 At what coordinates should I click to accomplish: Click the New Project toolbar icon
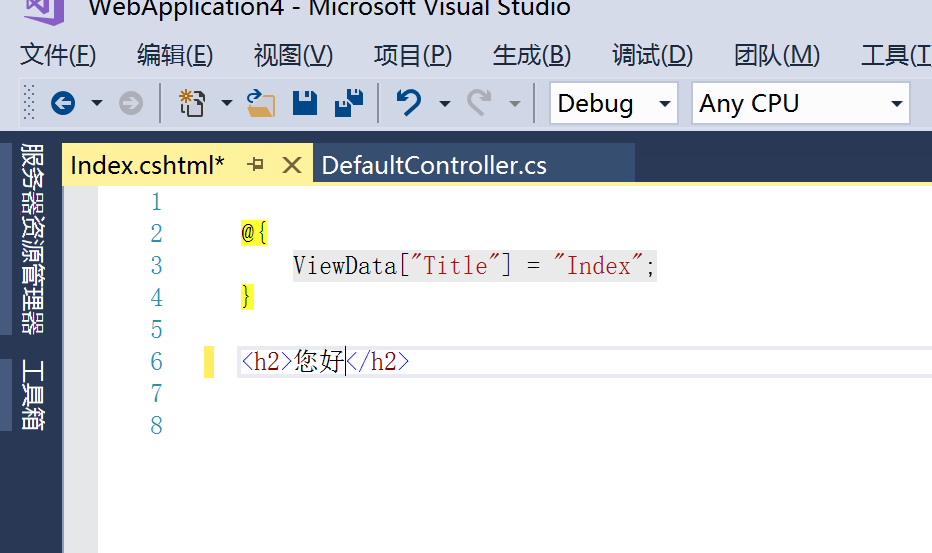192,103
